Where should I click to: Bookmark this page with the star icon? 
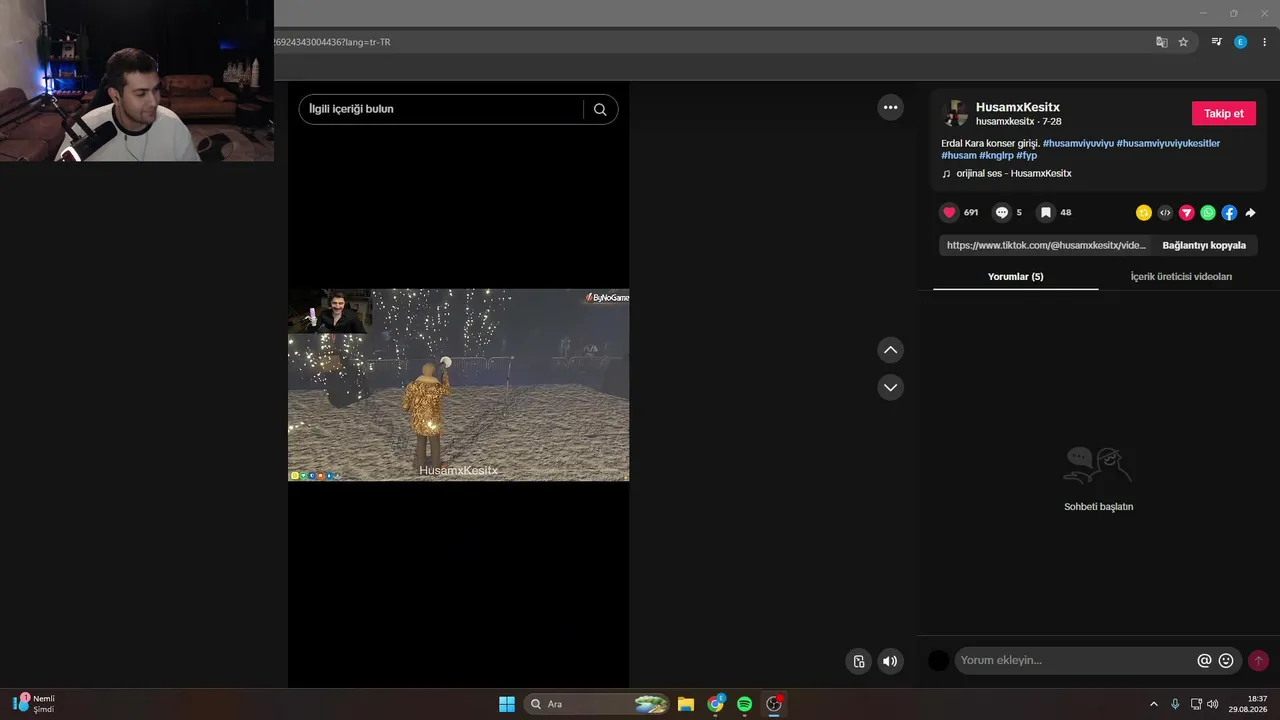tap(1183, 42)
